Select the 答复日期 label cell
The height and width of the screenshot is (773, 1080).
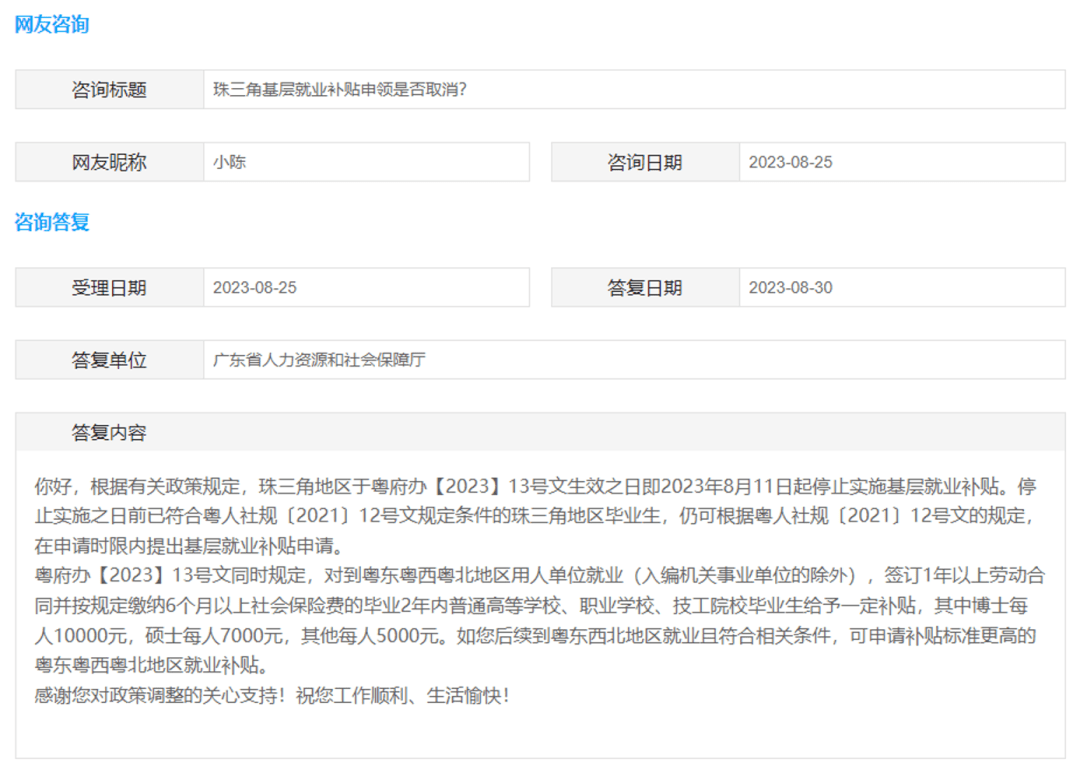(645, 288)
